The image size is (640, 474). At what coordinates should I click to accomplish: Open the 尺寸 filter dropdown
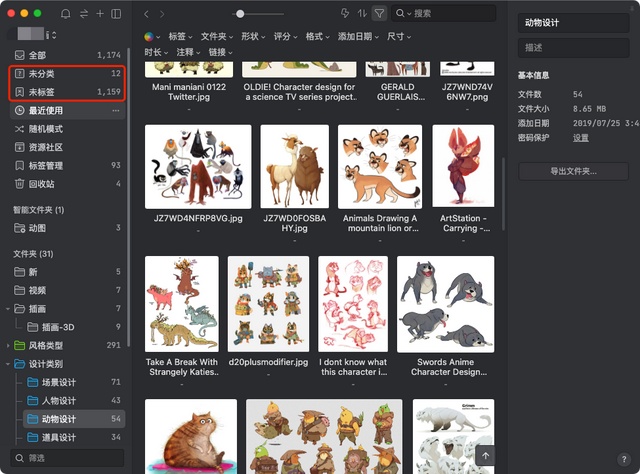click(x=399, y=37)
